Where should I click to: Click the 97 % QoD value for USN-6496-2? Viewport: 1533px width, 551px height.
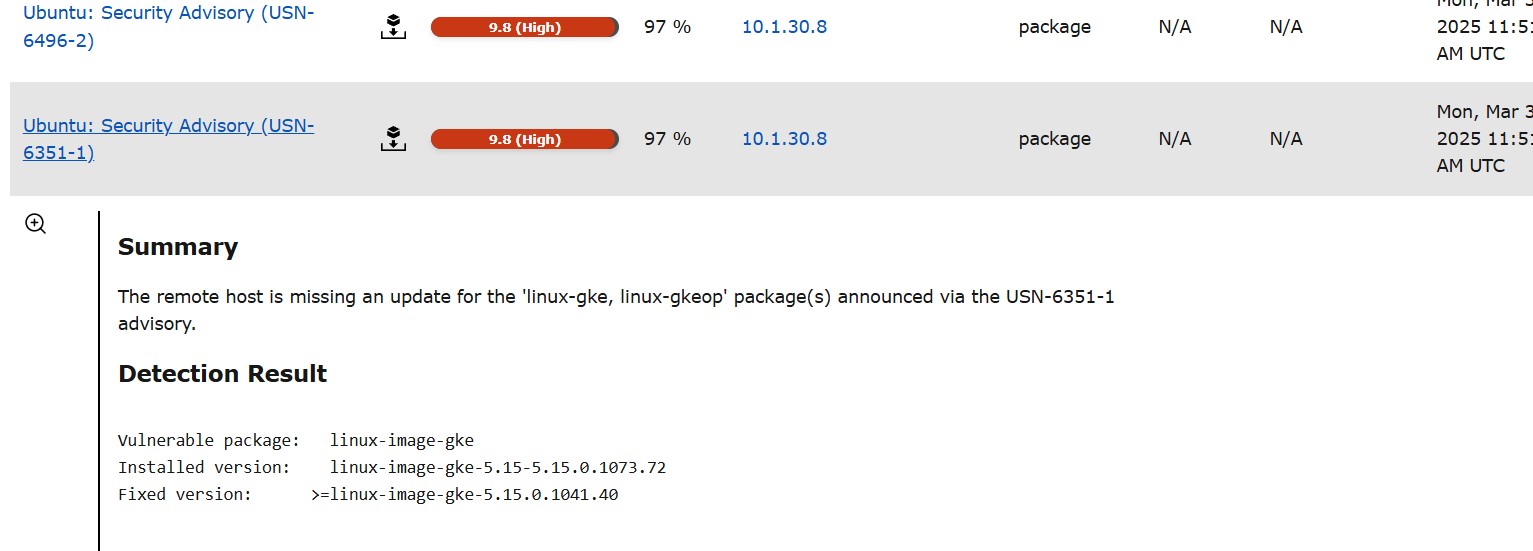coord(667,27)
